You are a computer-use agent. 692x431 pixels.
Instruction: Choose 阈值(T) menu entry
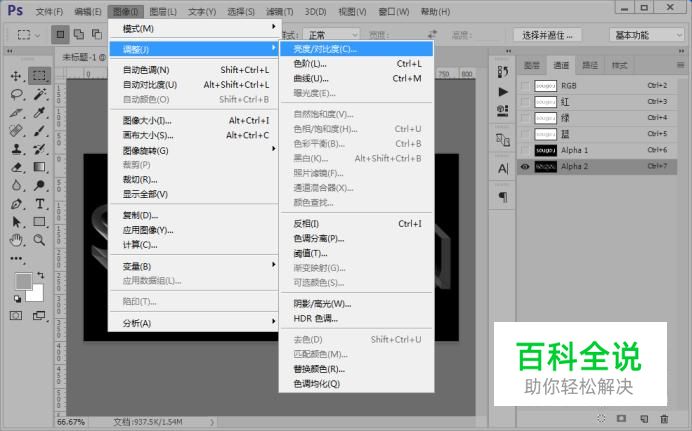pyautogui.click(x=357, y=253)
